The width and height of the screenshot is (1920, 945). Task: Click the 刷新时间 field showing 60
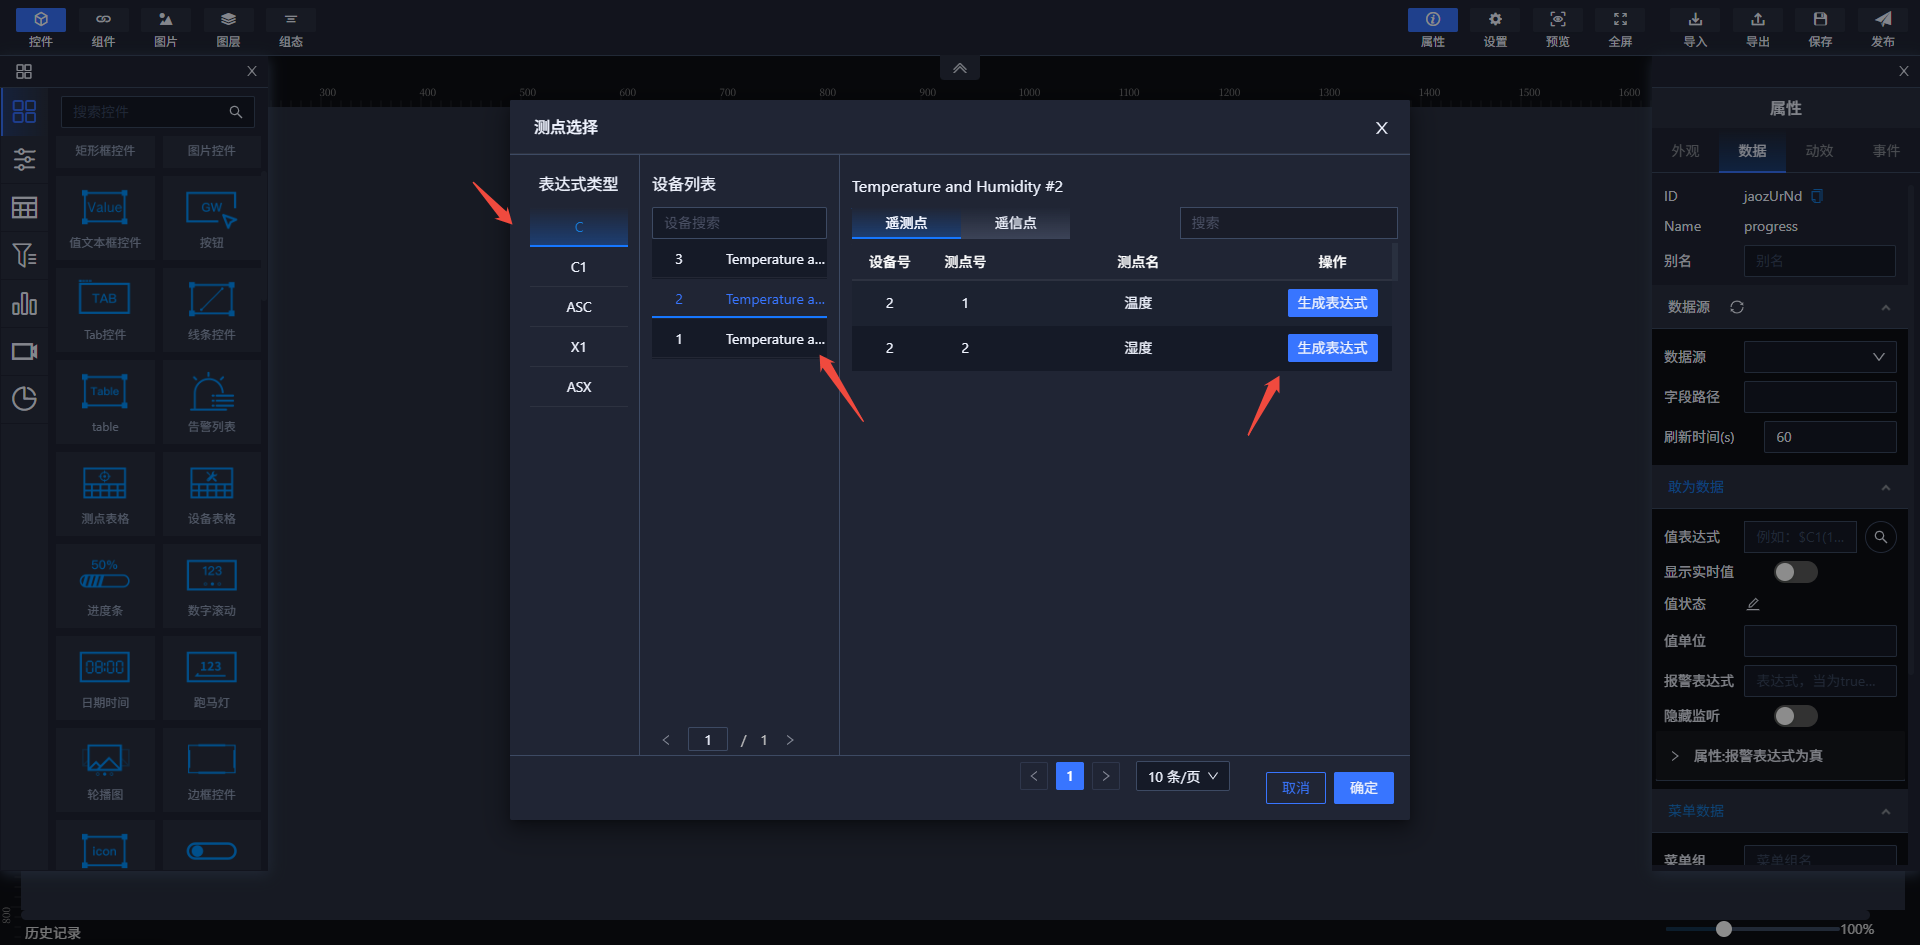click(x=1830, y=437)
